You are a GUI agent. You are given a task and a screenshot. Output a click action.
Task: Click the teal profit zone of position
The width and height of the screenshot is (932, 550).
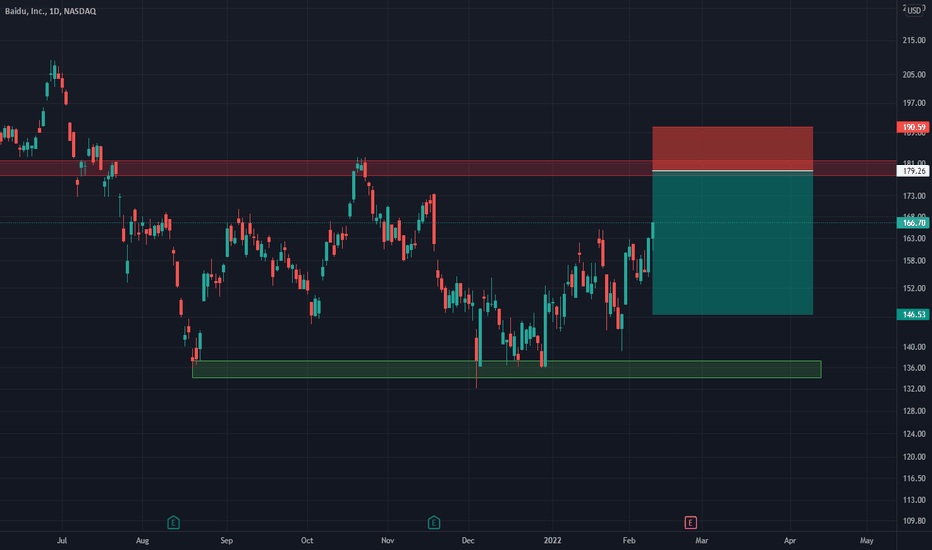pyautogui.click(x=732, y=243)
